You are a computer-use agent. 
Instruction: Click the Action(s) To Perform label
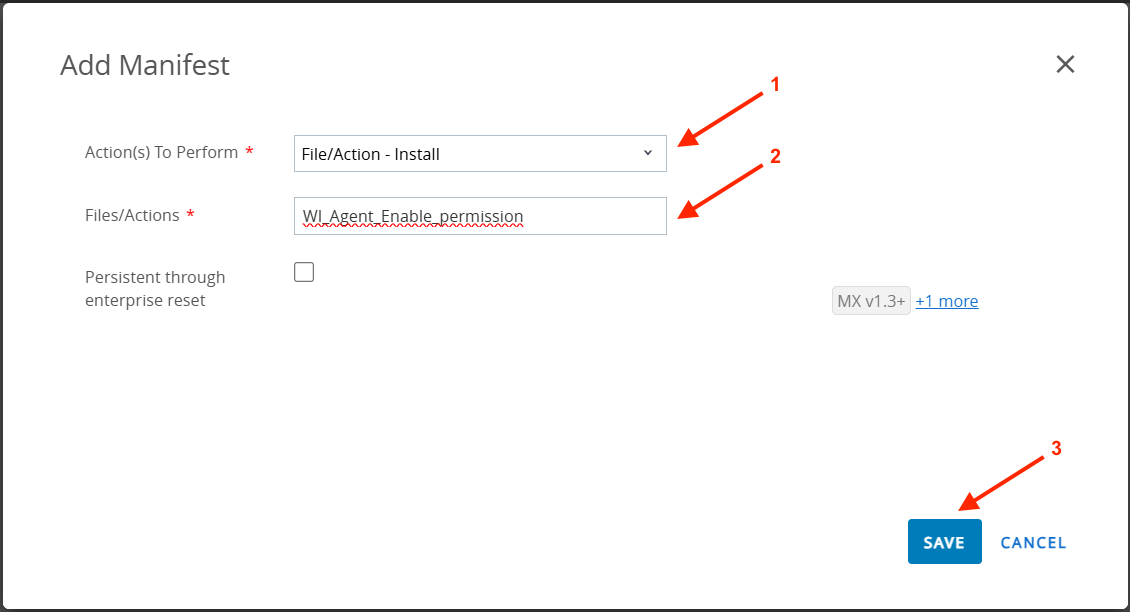(x=162, y=153)
